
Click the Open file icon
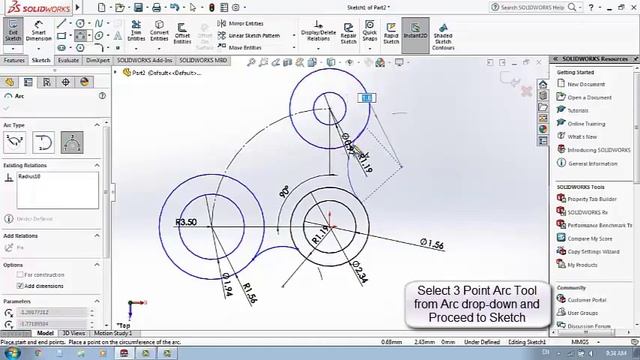[x=119, y=7]
